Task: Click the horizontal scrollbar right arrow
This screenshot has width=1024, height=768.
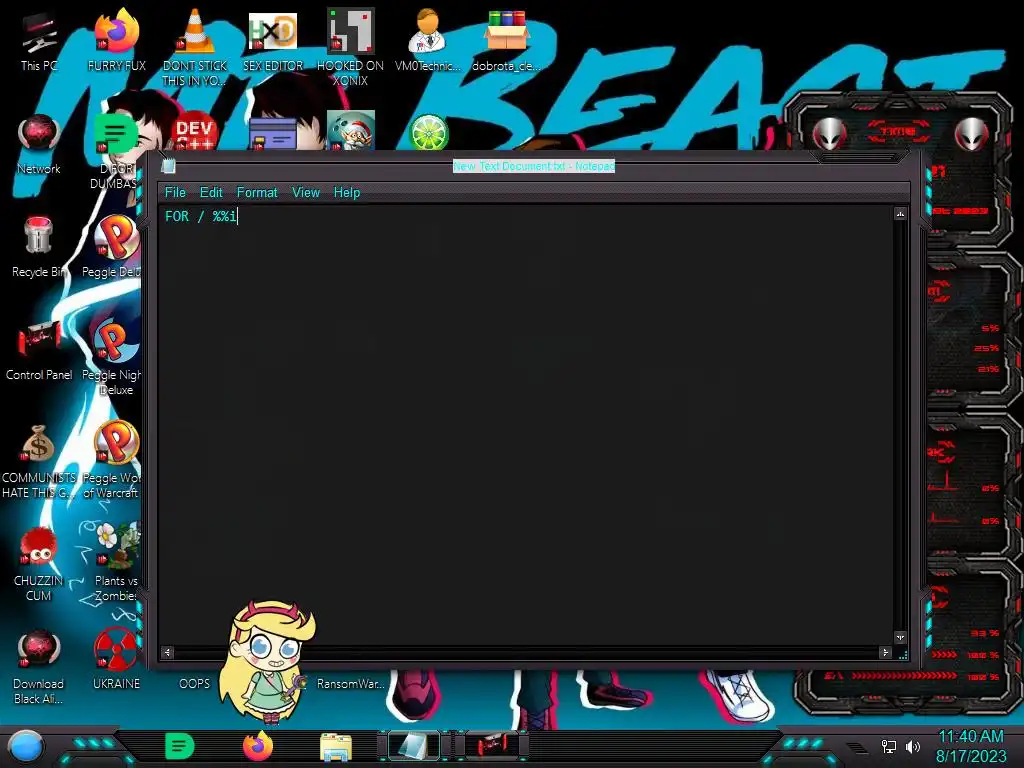Action: [x=886, y=652]
